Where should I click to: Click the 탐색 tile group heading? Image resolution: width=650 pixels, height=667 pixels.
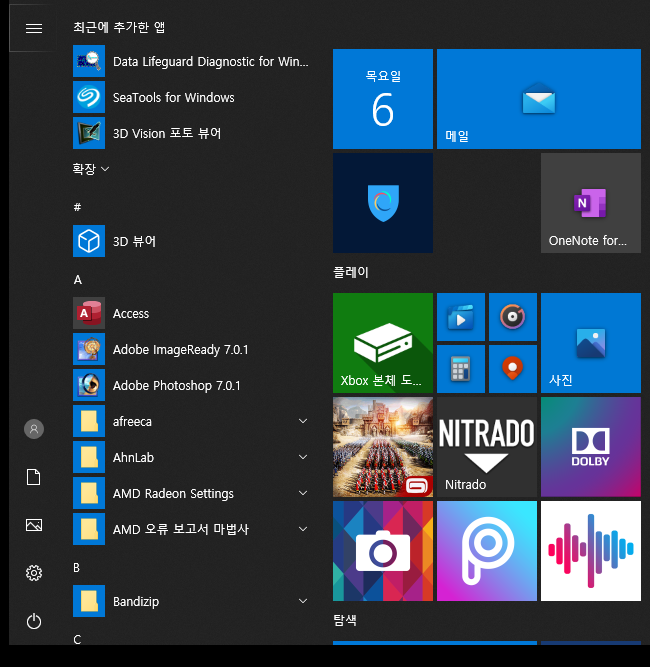(345, 620)
